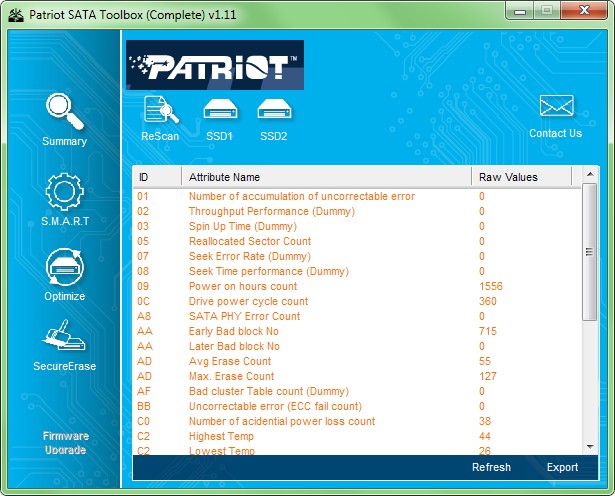Click the app icon in title bar
The width and height of the screenshot is (615, 496).
[x=16, y=15]
